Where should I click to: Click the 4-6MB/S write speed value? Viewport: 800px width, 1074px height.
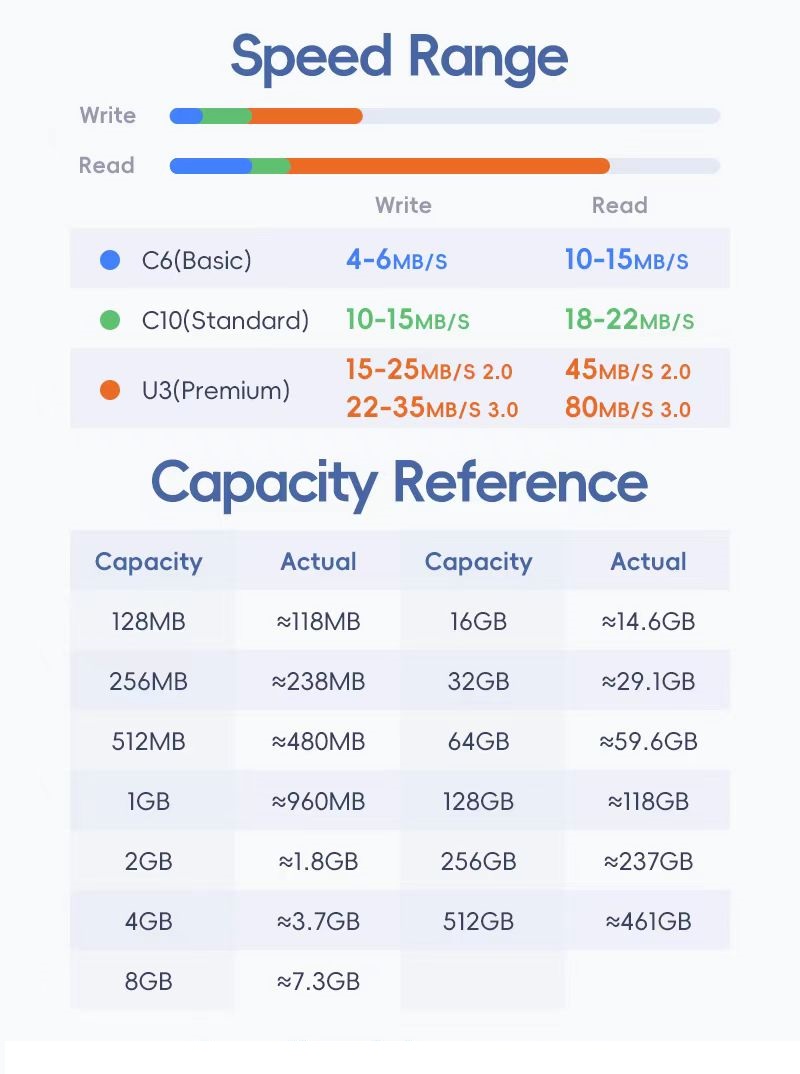(x=396, y=261)
